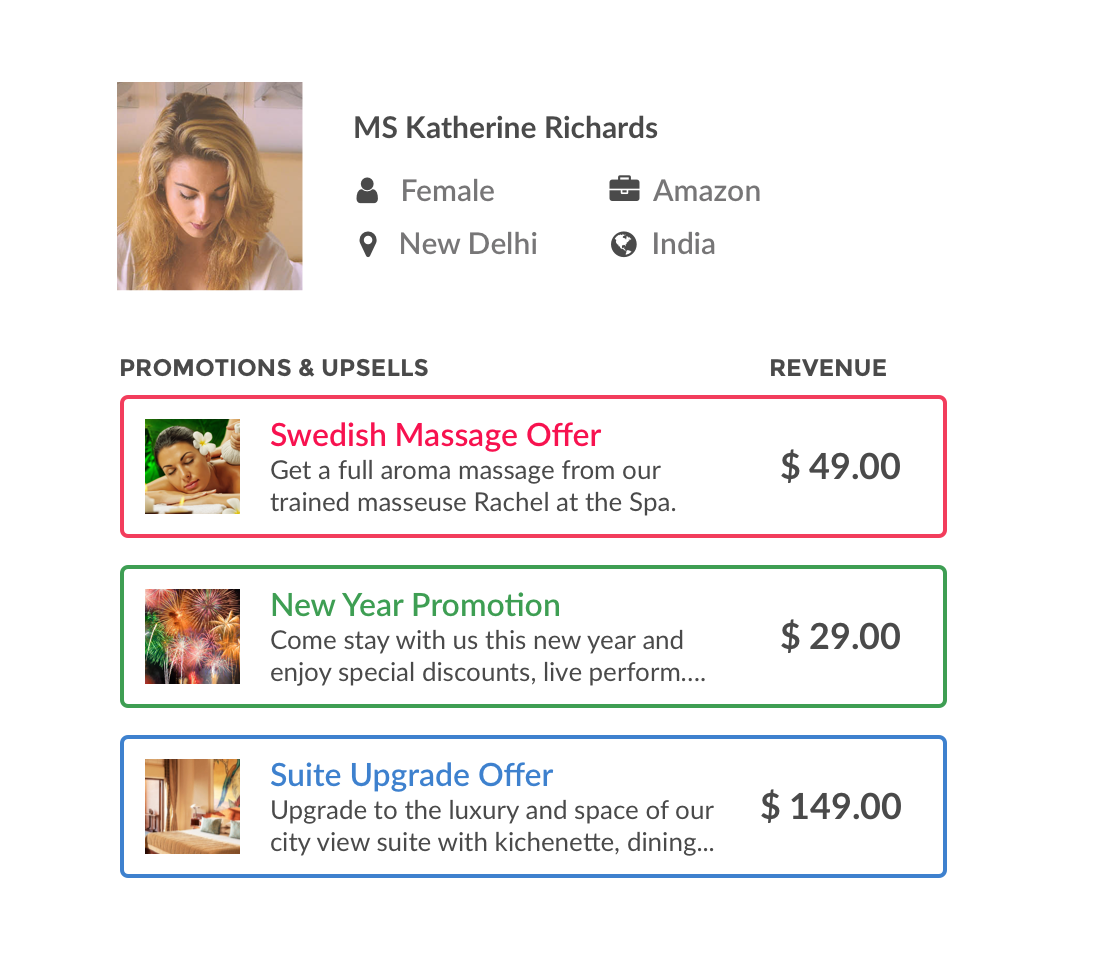This screenshot has height=966, width=1097.
Task: Click the $ 149.00 revenue amount
Action: pyautogui.click(x=831, y=807)
